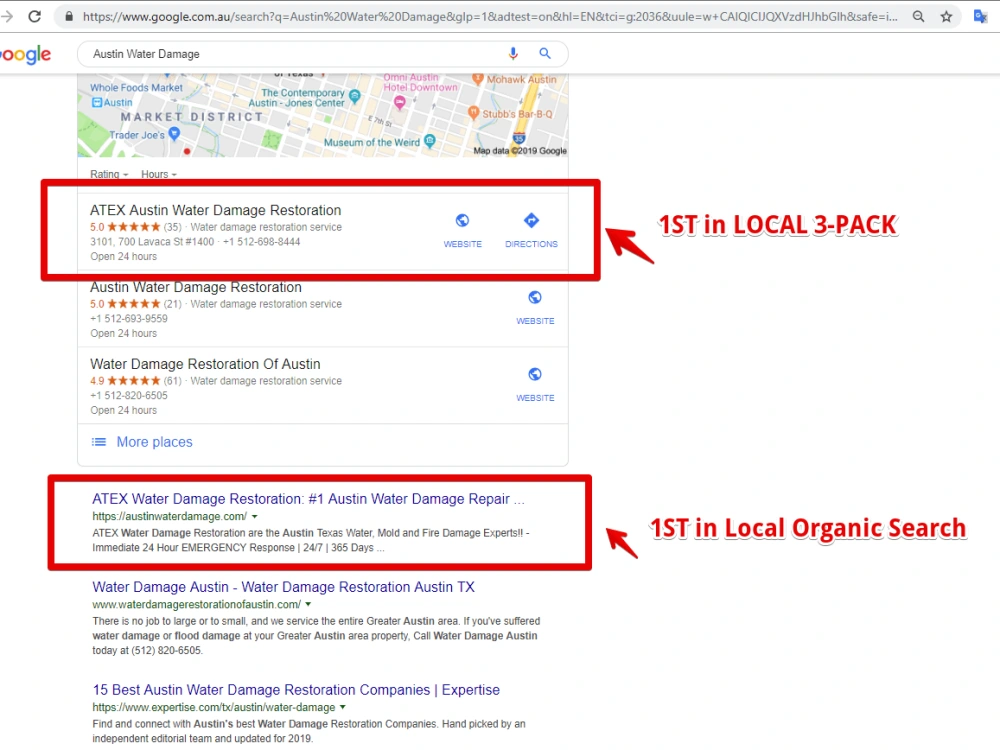This screenshot has width=1000, height=750.
Task: Start voice search with microphone icon
Action: coord(513,54)
